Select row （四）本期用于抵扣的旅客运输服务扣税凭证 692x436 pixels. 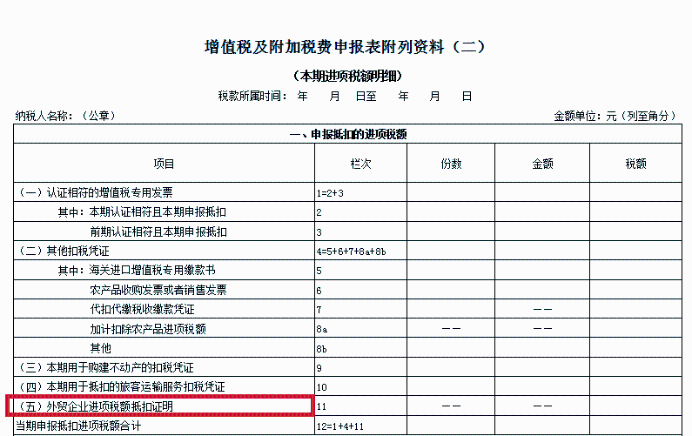[348, 387]
